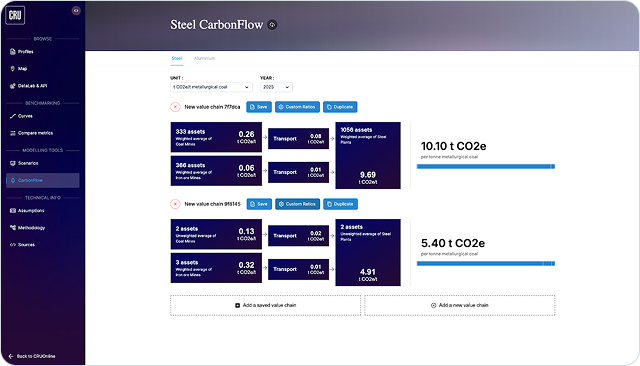640x366 pixels.
Task: Select the 1056 assets Steel Plants card
Action: pos(368,155)
